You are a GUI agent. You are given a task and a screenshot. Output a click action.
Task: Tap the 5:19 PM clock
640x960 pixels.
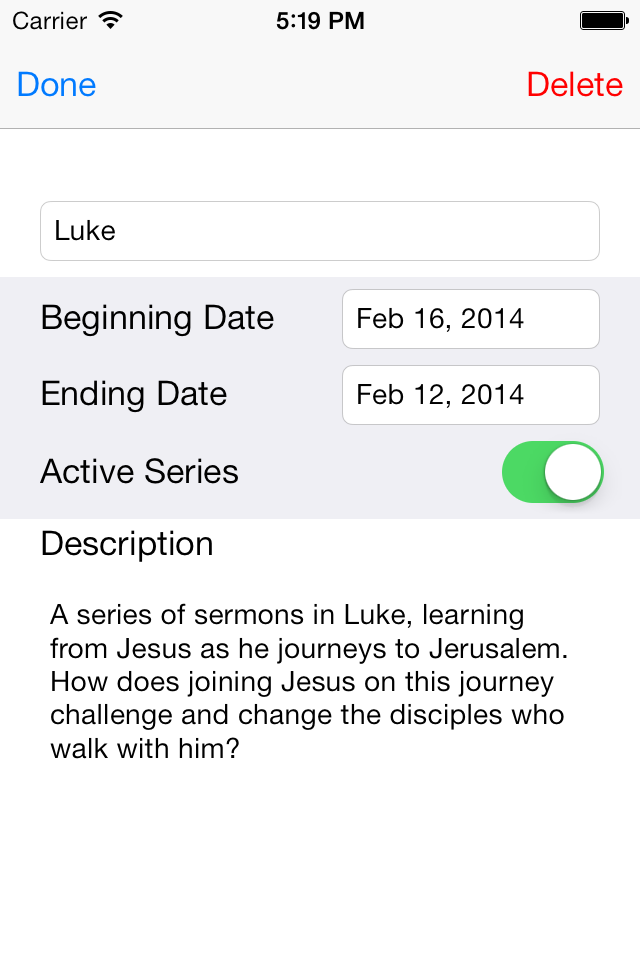pos(319,19)
